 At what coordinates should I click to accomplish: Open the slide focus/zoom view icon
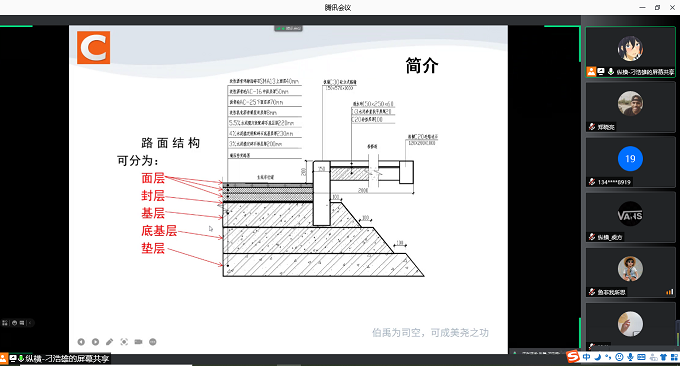click(x=124, y=342)
